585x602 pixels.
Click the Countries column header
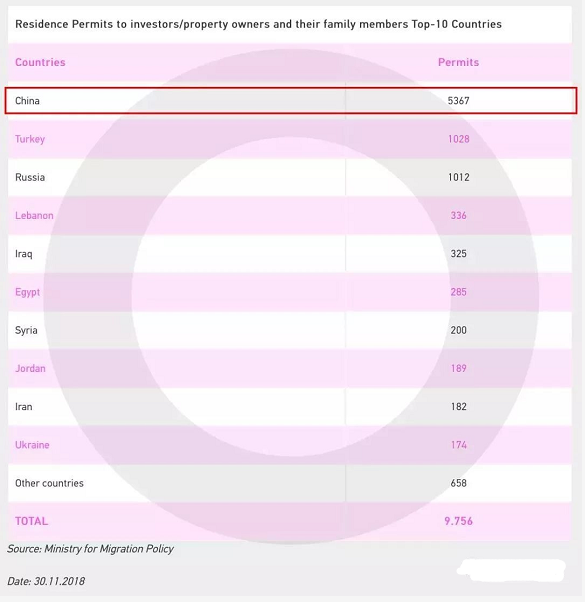tap(40, 62)
